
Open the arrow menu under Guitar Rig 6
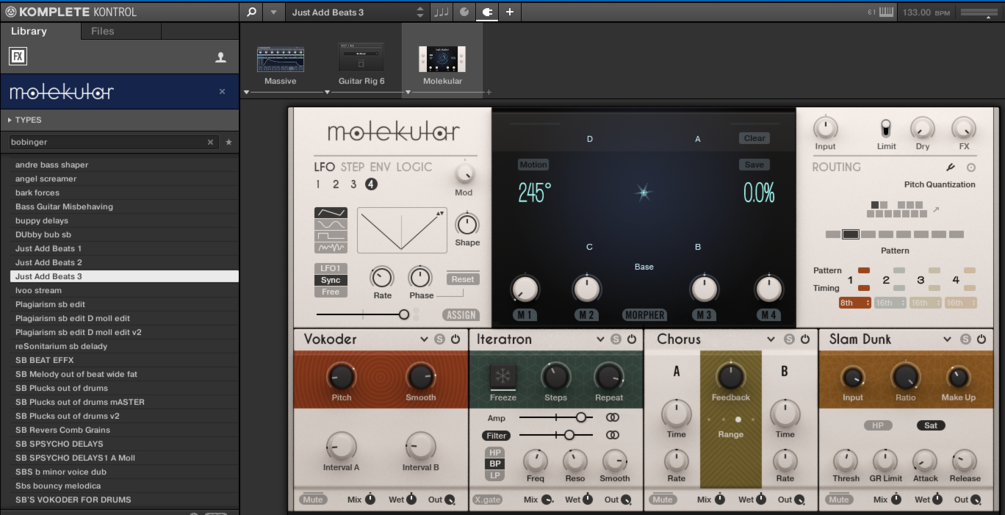[x=327, y=92]
